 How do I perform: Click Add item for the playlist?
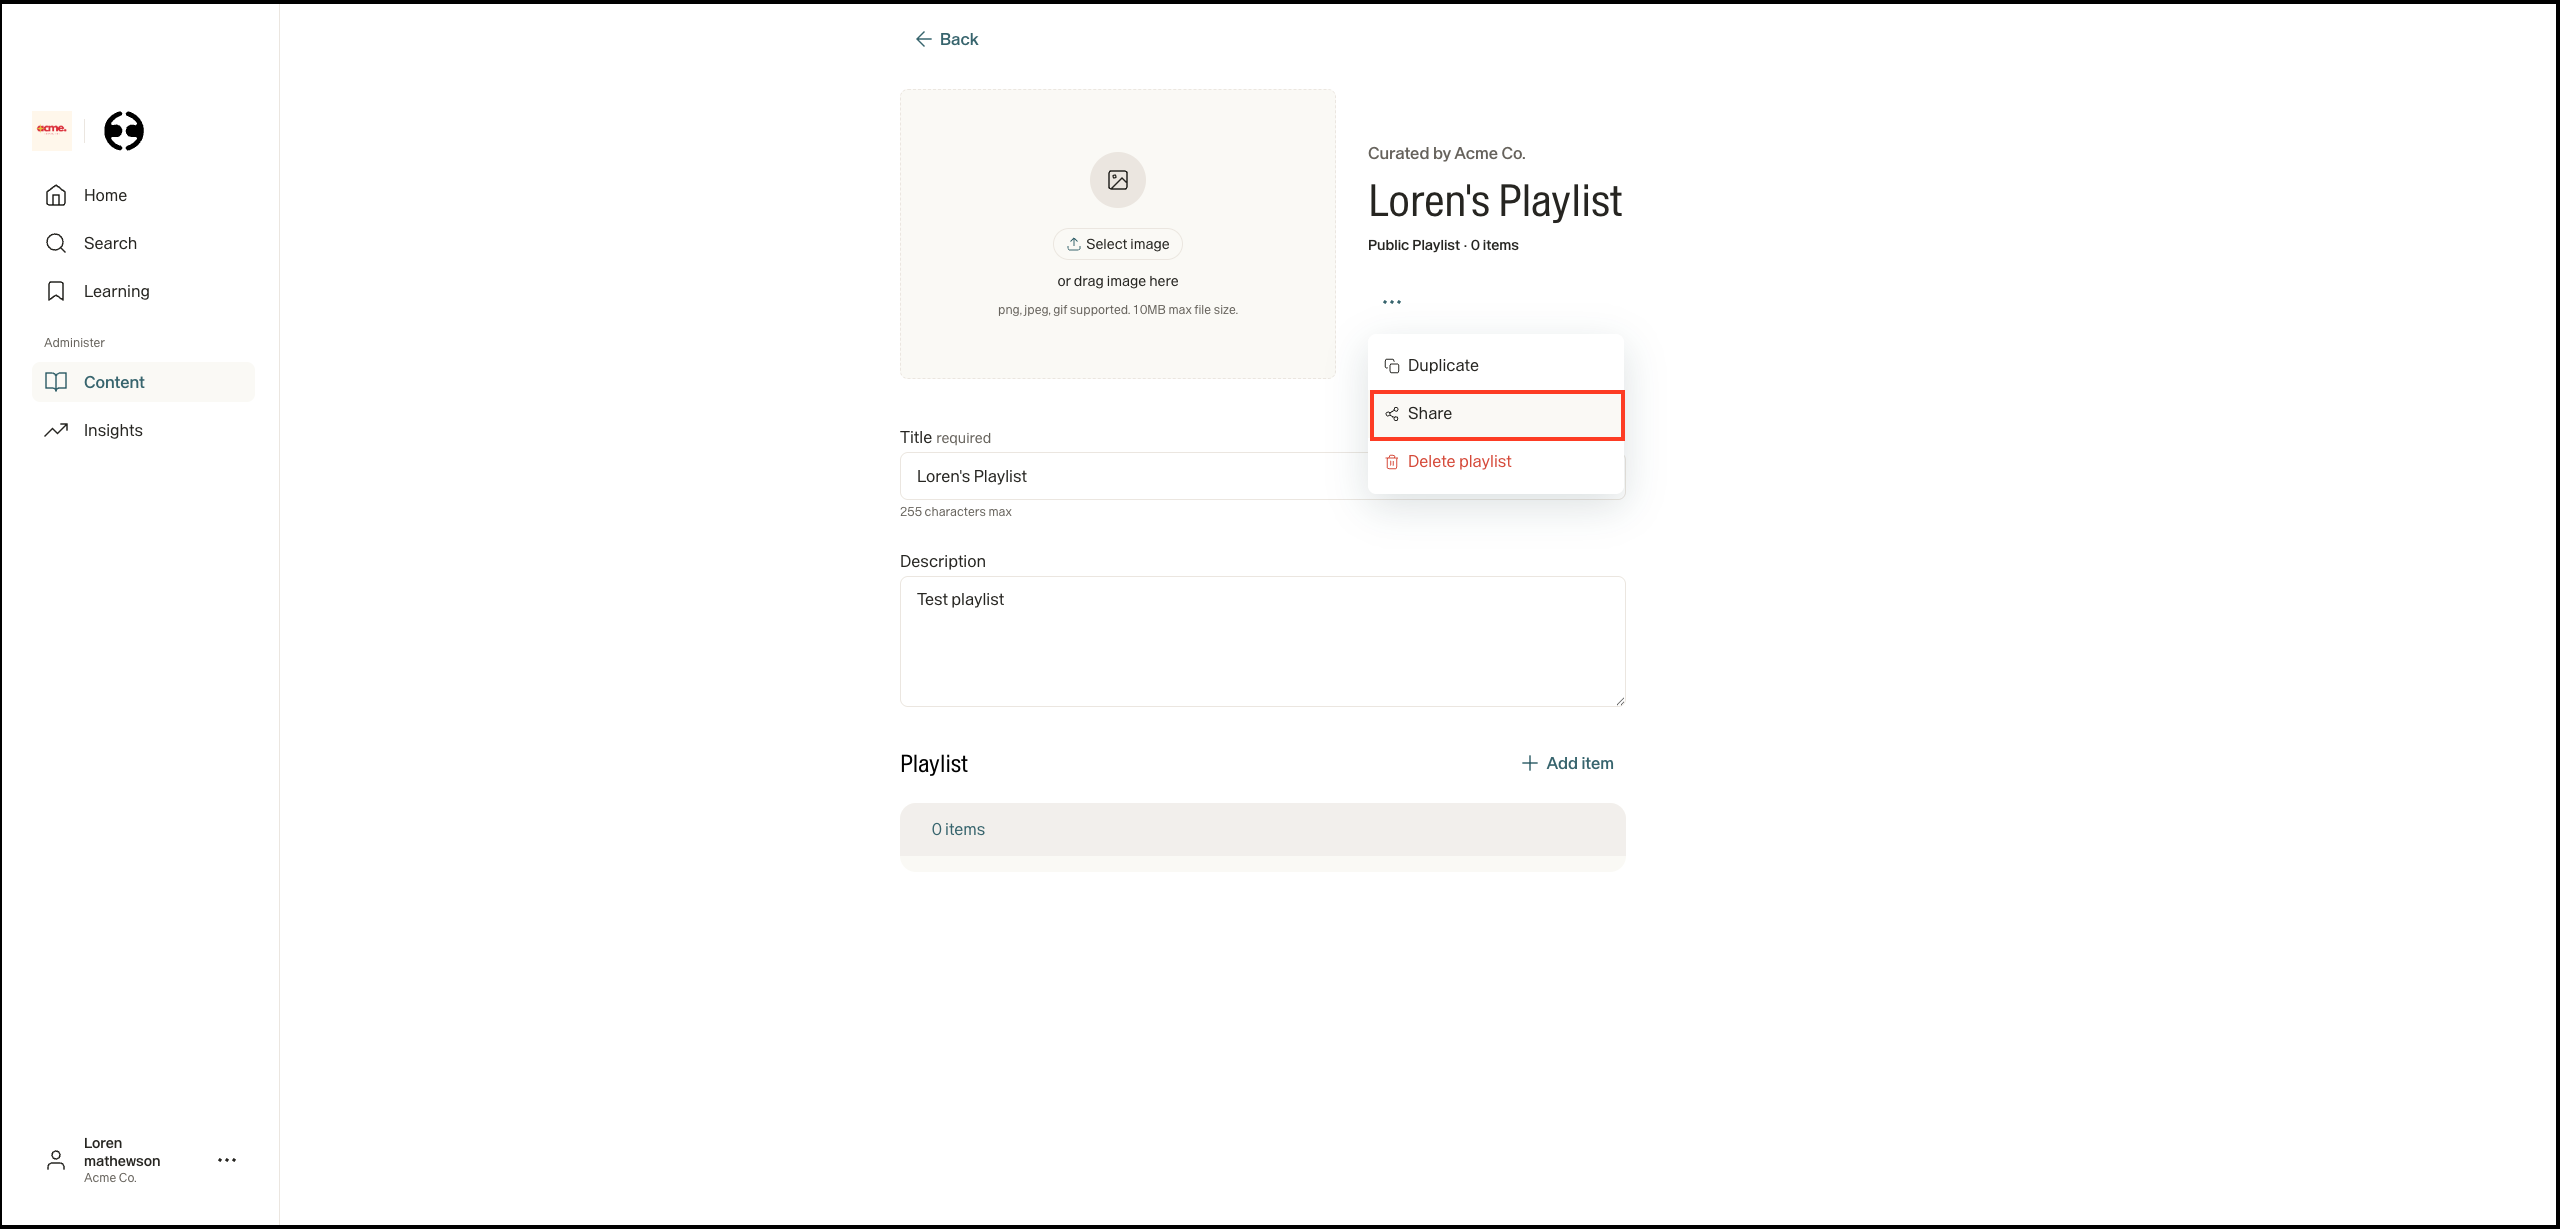pyautogui.click(x=1567, y=763)
